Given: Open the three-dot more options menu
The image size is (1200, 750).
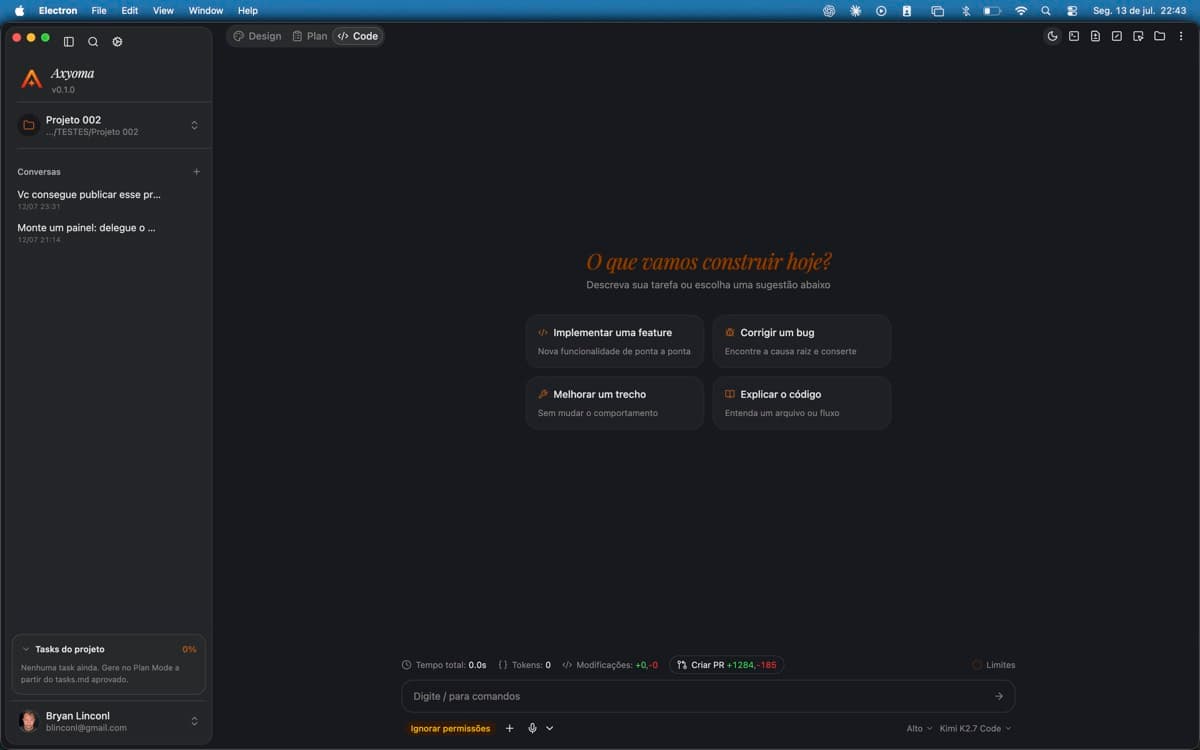Looking at the screenshot, I should point(1181,36).
